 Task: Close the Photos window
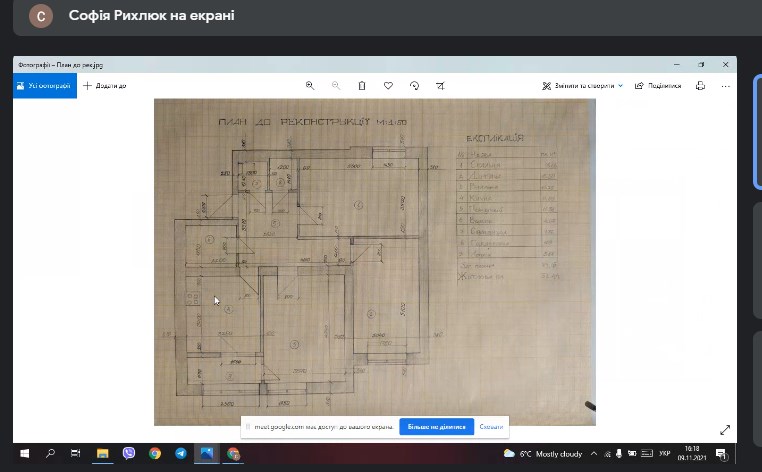(725, 64)
